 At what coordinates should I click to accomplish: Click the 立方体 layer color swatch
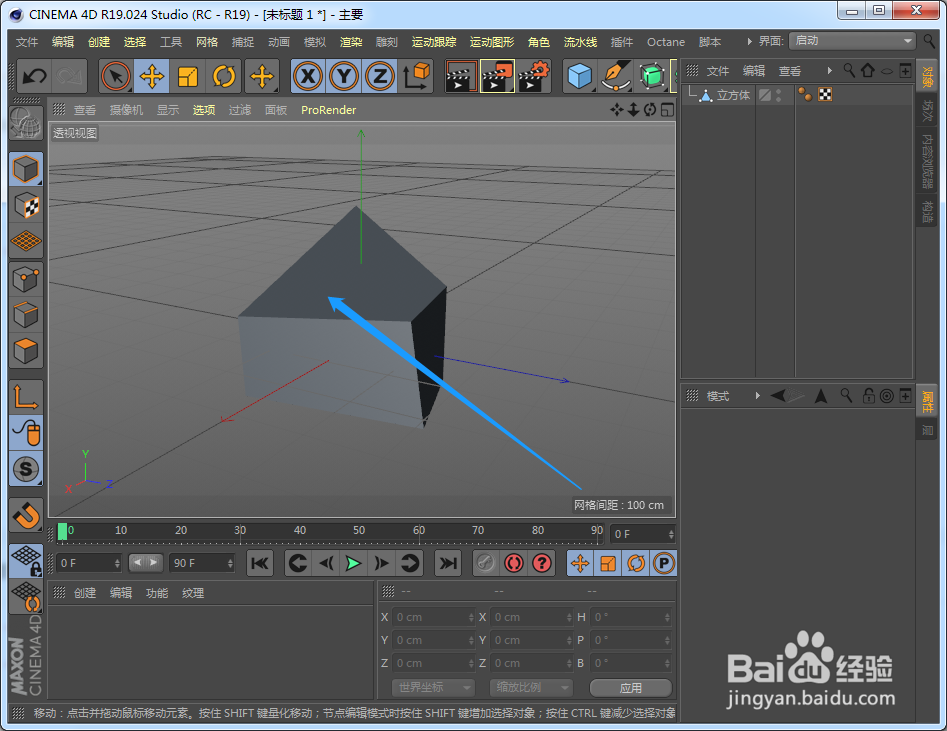pos(765,95)
